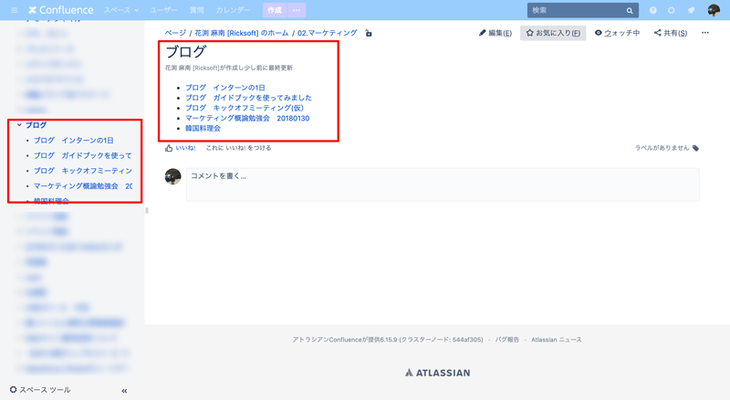This screenshot has width=730, height=400.
Task: Select ブログ キックオフミーティン in sidebar tree
Action: point(83,171)
